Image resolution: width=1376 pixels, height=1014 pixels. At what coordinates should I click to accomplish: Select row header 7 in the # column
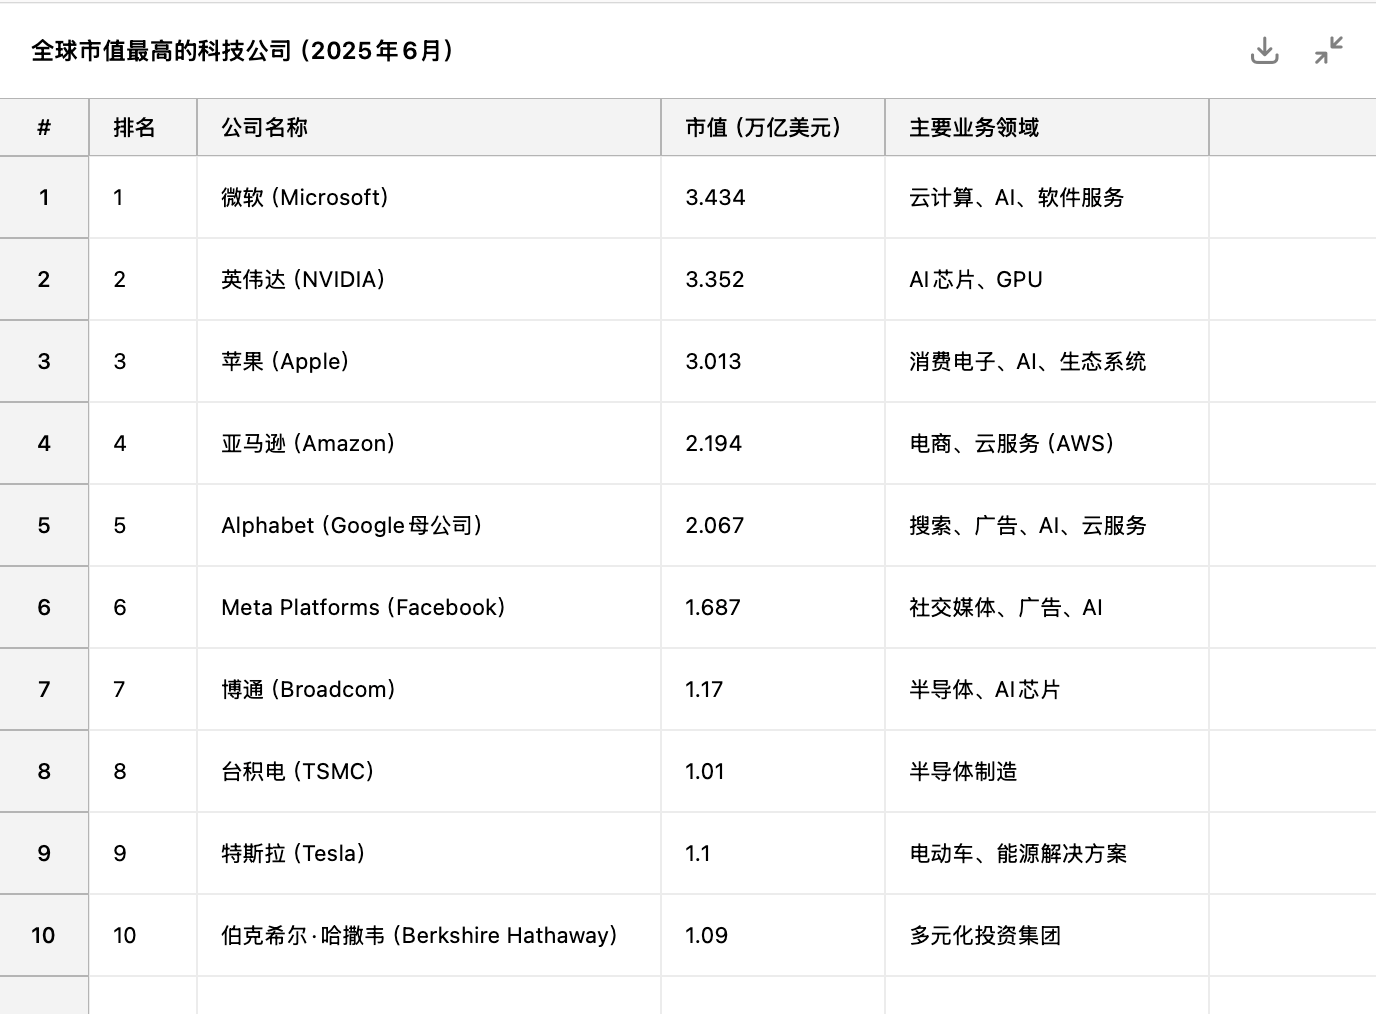coord(44,689)
